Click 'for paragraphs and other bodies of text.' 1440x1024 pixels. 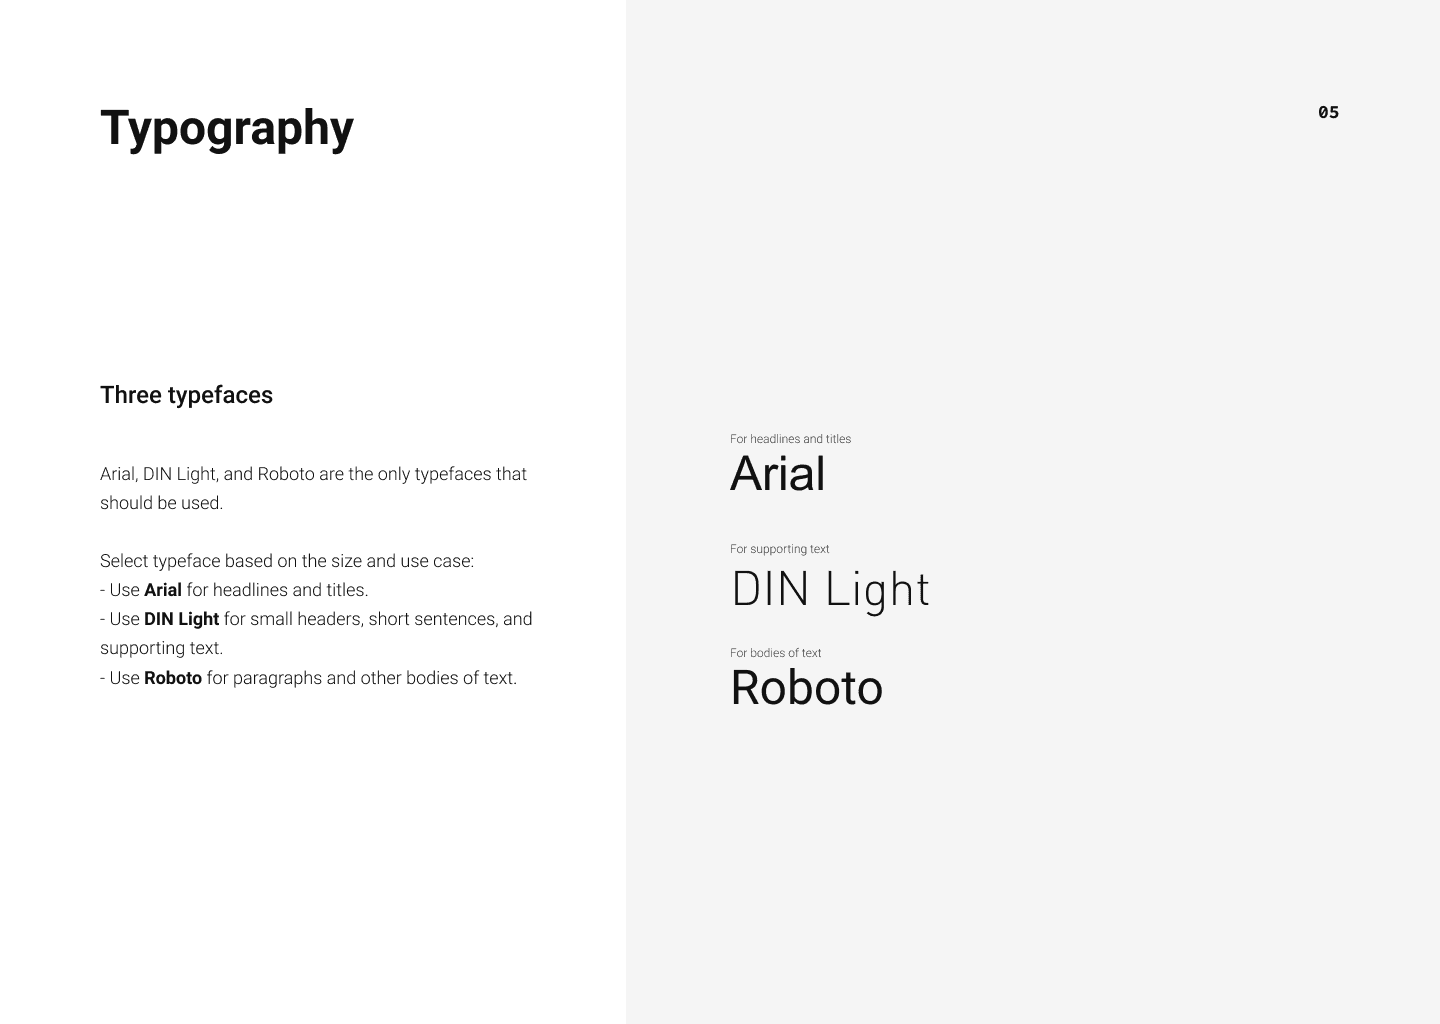(361, 678)
